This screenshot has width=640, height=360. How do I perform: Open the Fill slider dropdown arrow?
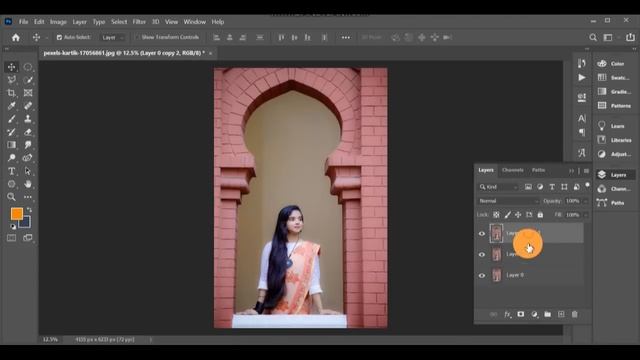point(585,215)
